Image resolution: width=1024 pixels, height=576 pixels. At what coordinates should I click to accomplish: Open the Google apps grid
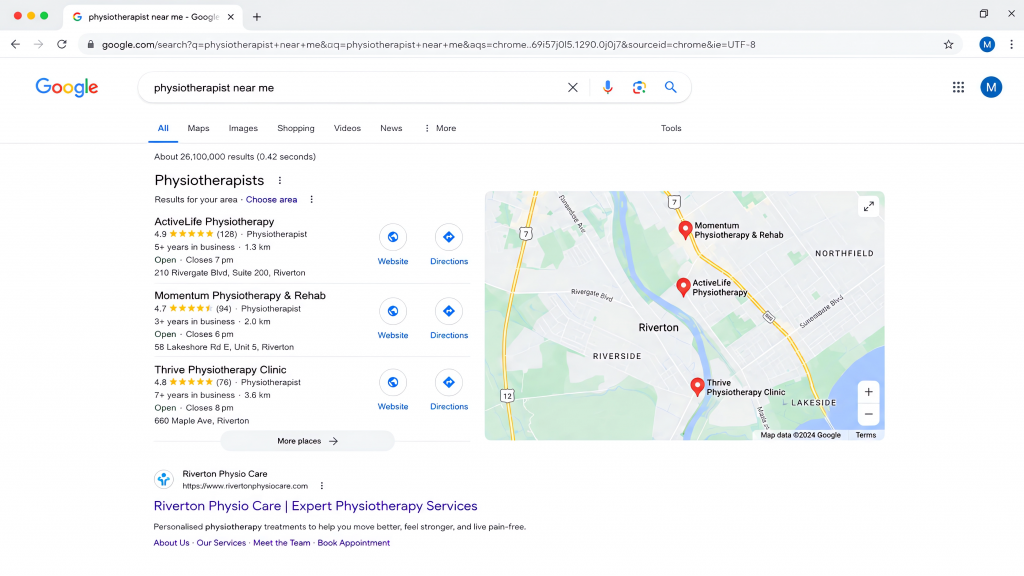click(x=958, y=87)
